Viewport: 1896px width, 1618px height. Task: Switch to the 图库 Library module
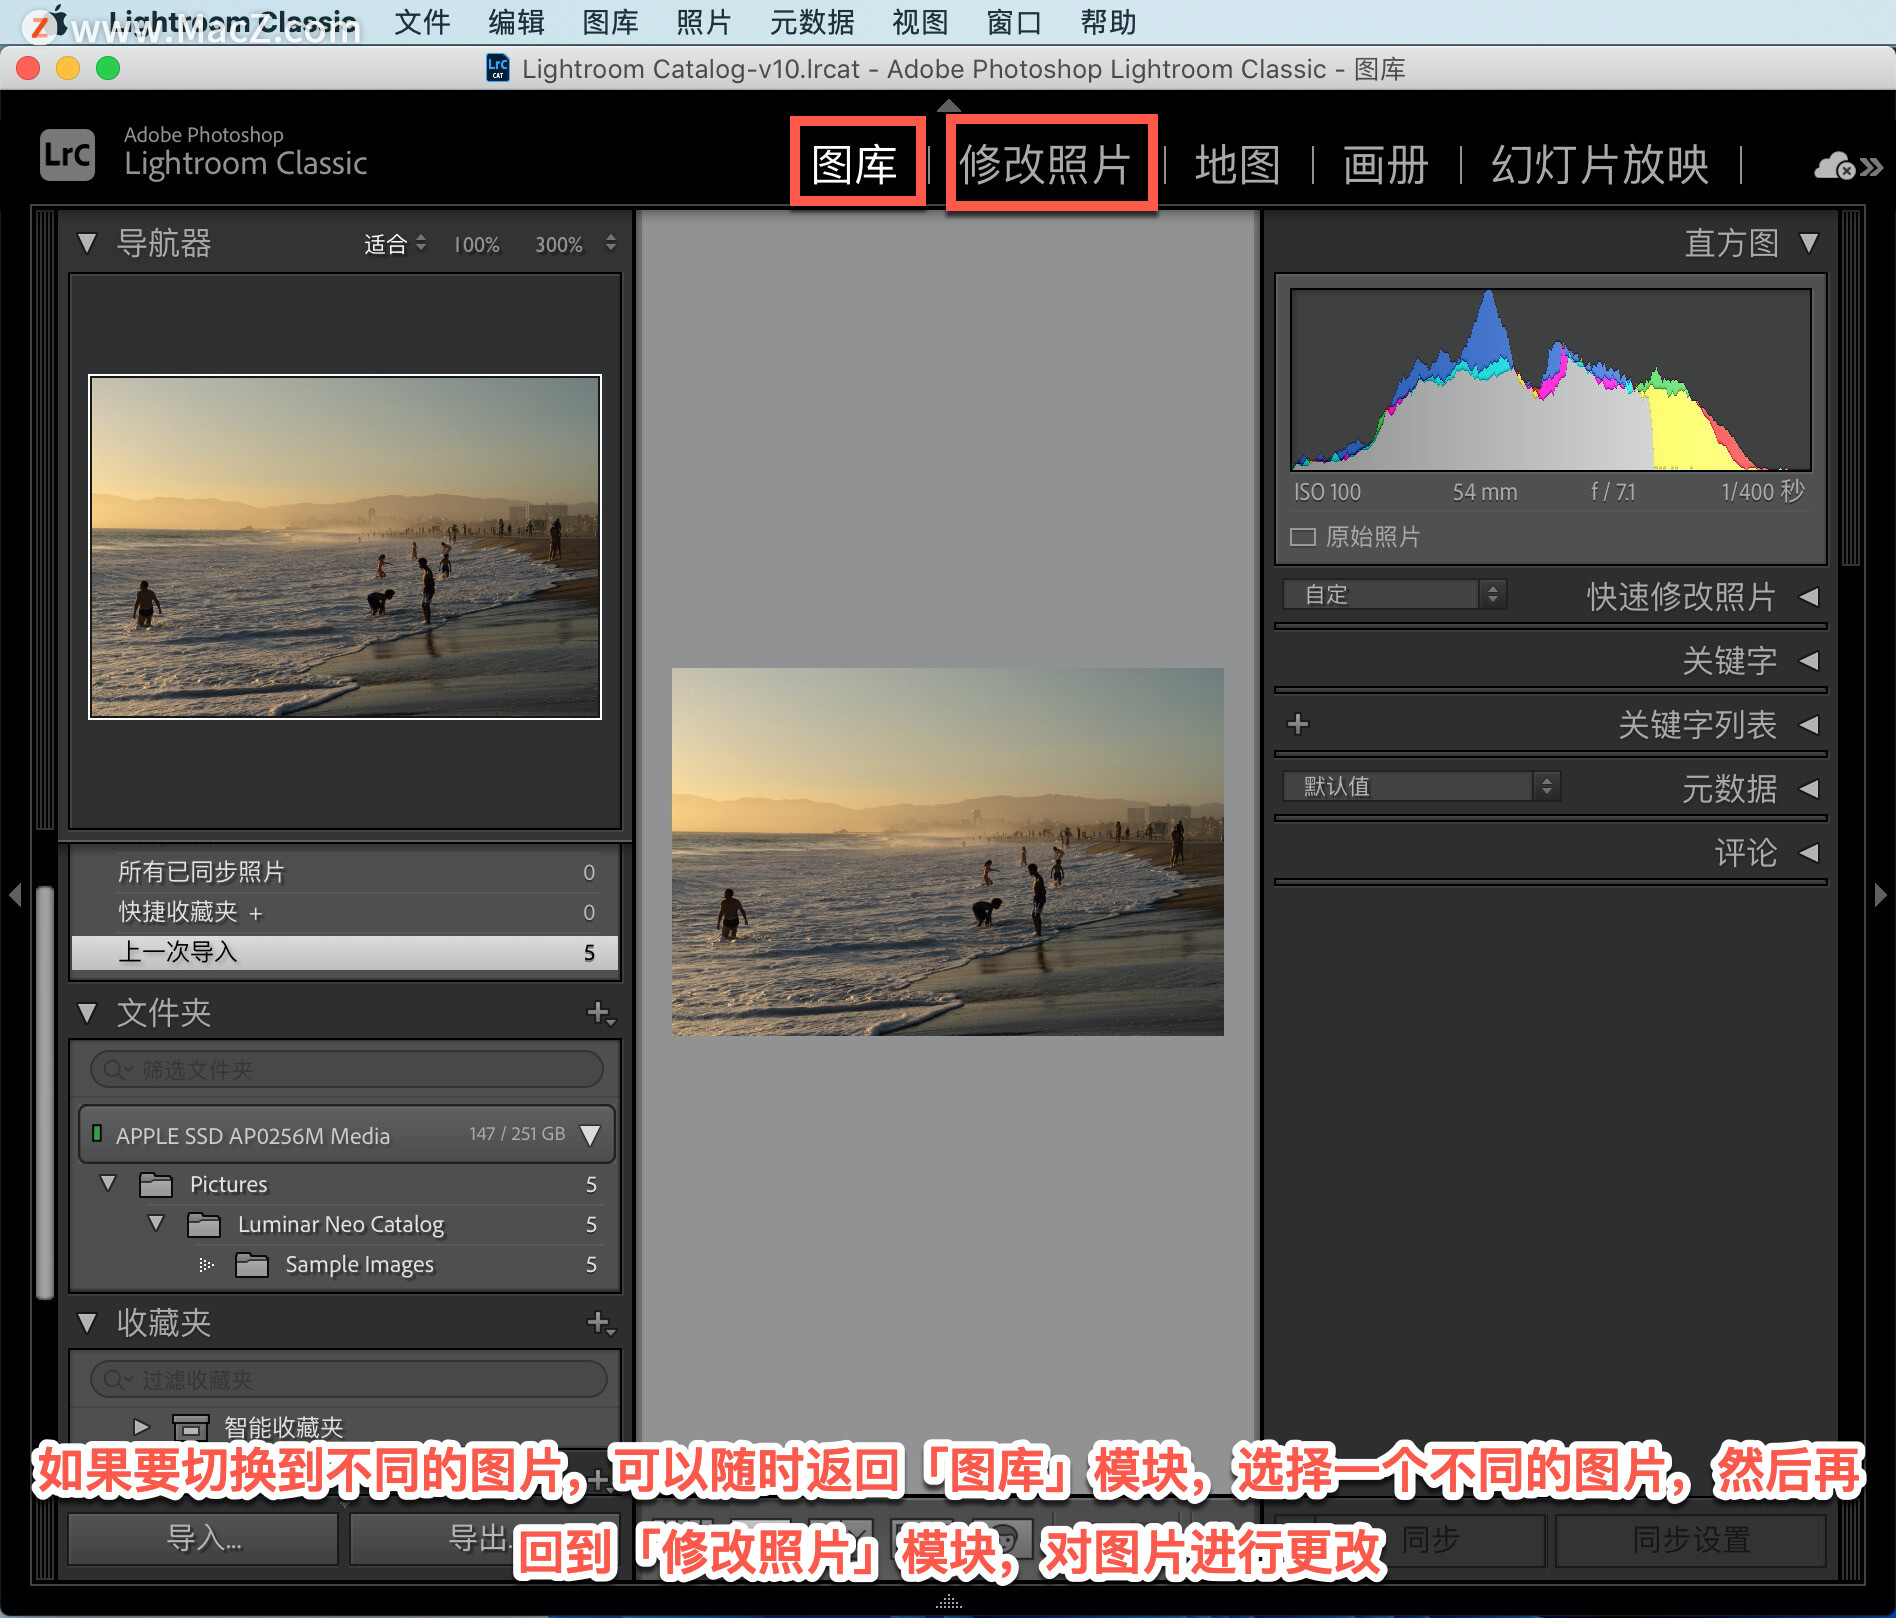tap(854, 165)
